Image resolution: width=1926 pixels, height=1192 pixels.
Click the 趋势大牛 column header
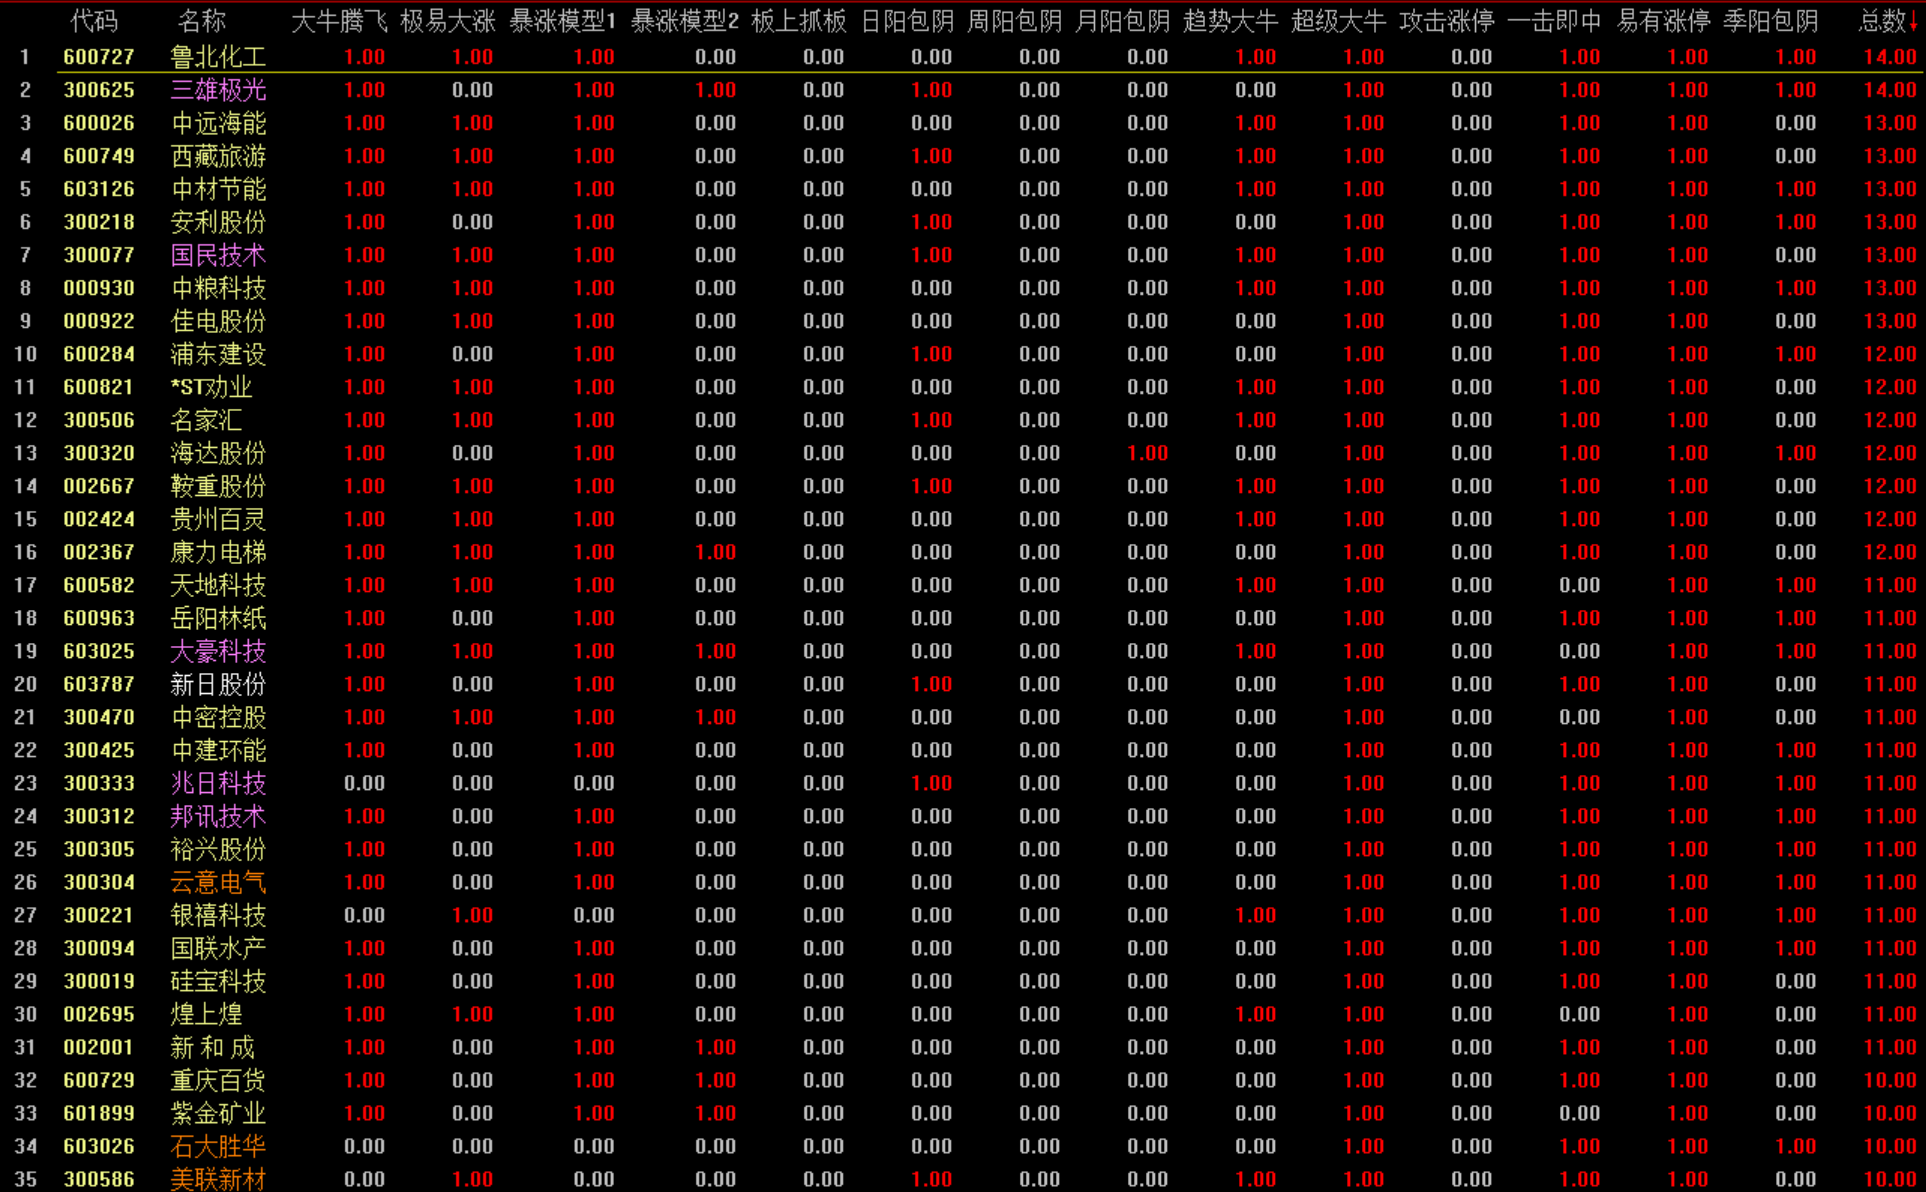(1231, 21)
